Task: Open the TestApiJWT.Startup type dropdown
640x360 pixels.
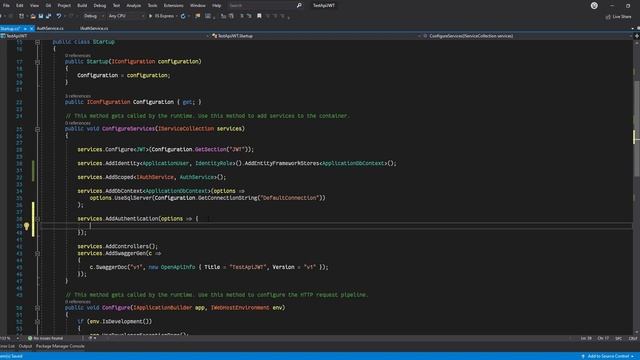Action: (x=316, y=36)
